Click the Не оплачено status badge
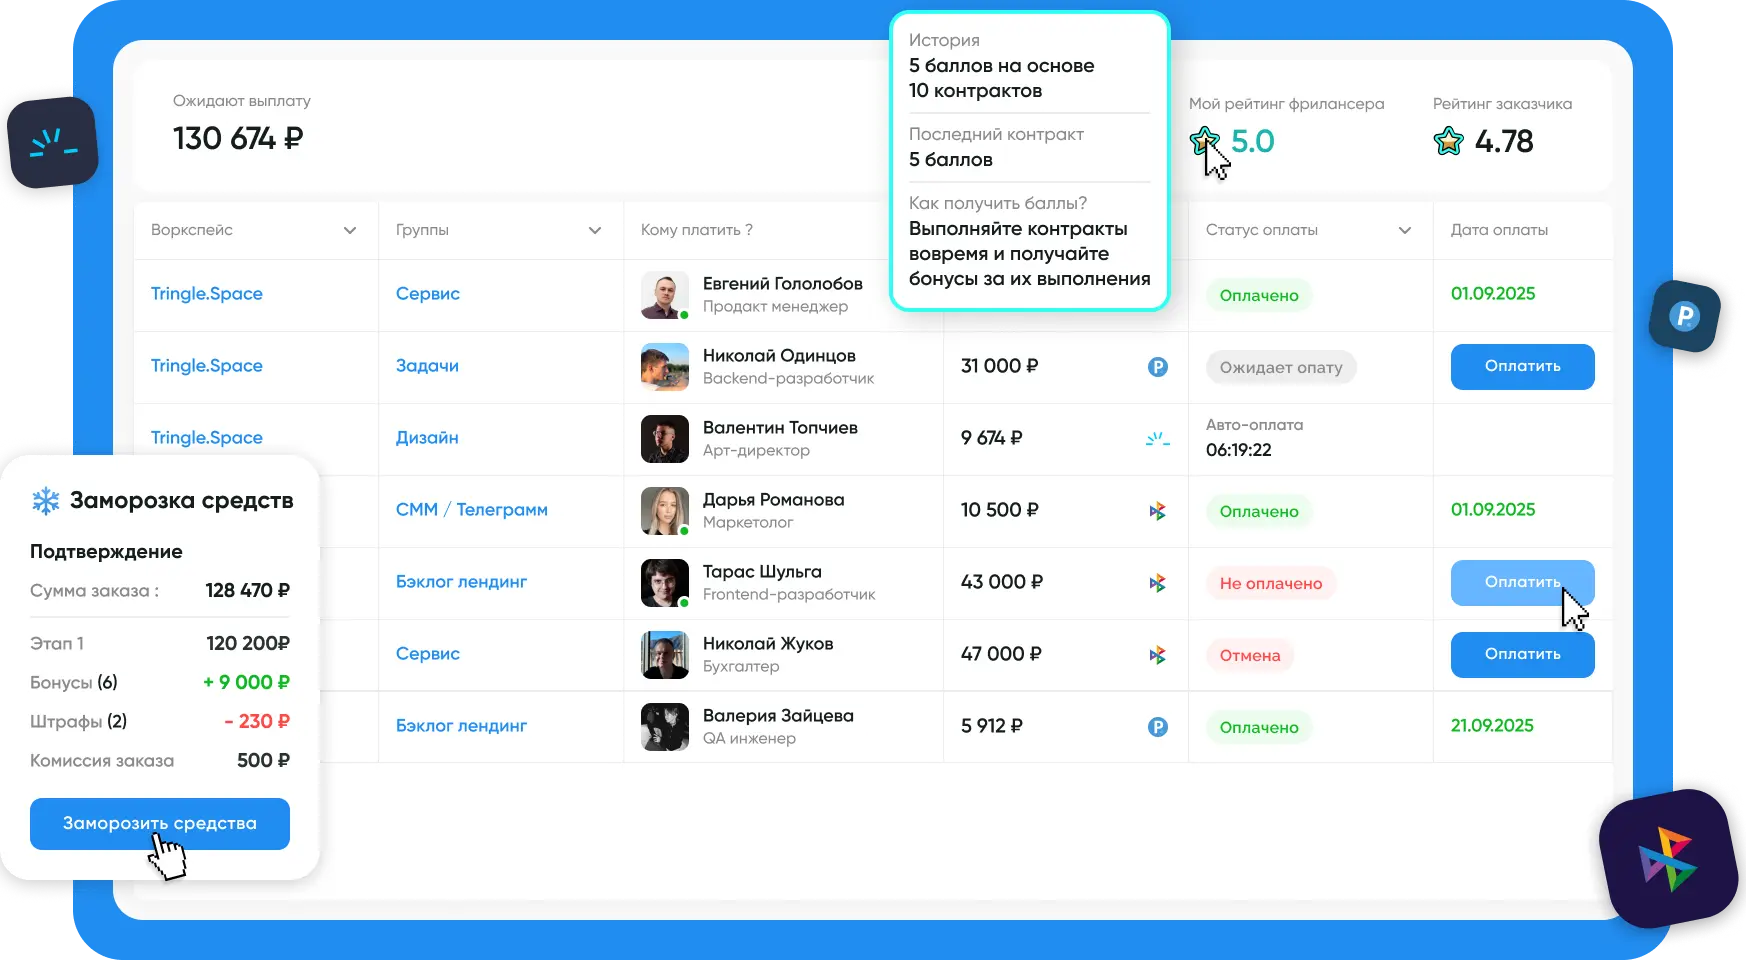The image size is (1746, 960). [x=1270, y=583]
